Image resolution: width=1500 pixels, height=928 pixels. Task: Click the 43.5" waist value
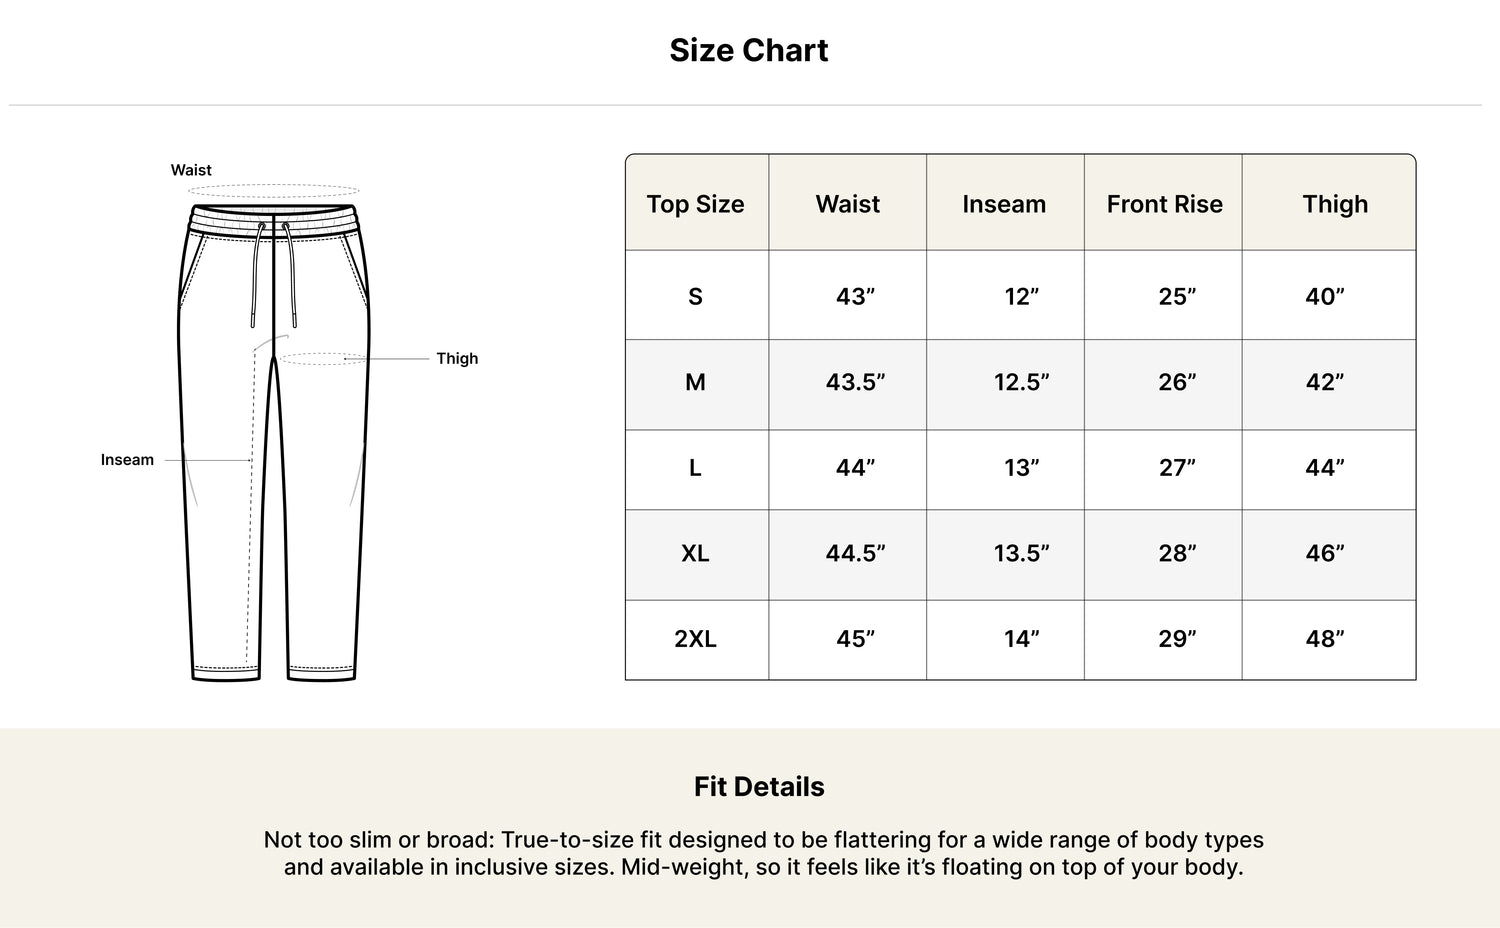pos(856,382)
